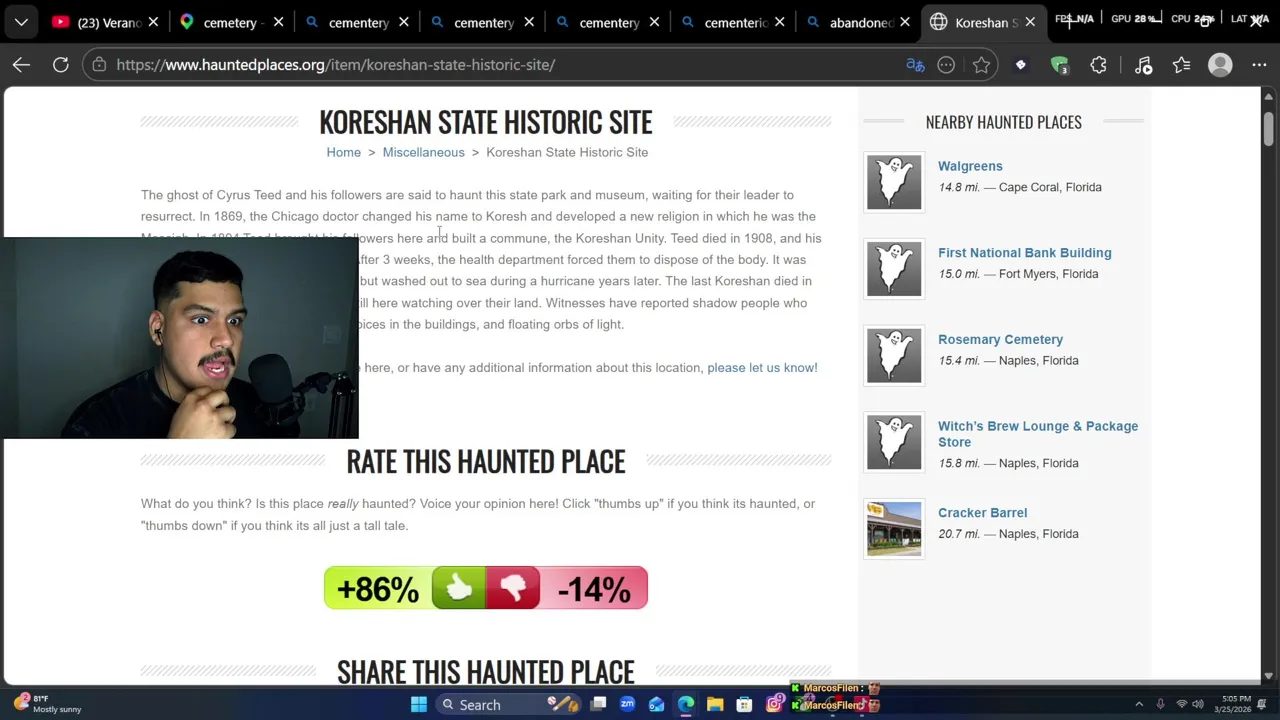Image resolution: width=1280 pixels, height=720 pixels.
Task: Open Zoom from the taskbar
Action: point(627,705)
